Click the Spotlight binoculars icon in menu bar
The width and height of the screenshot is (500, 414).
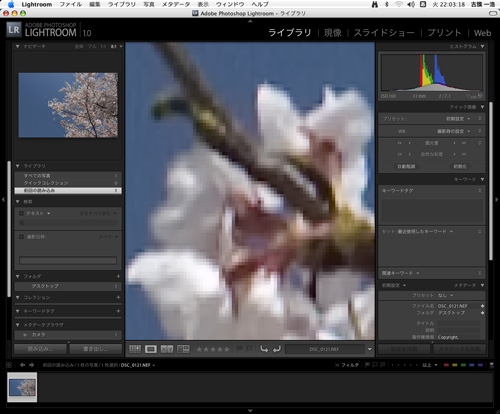(375, 4)
